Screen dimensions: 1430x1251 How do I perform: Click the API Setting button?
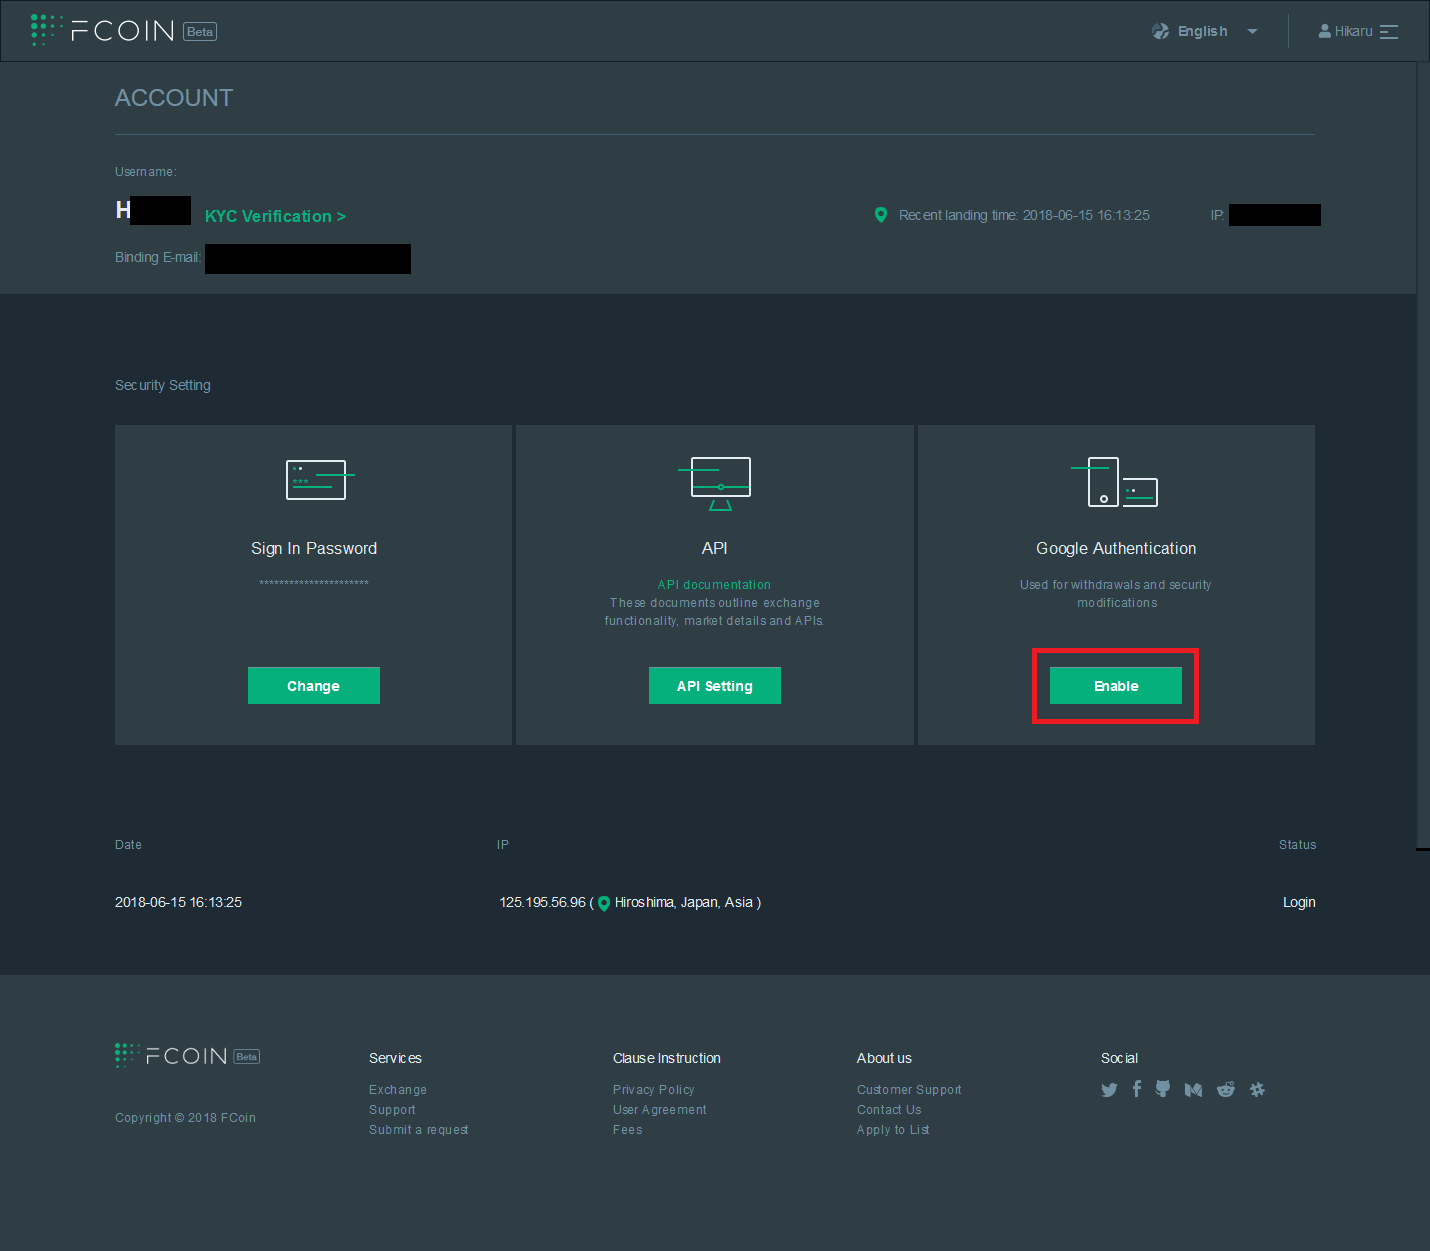pyautogui.click(x=715, y=686)
